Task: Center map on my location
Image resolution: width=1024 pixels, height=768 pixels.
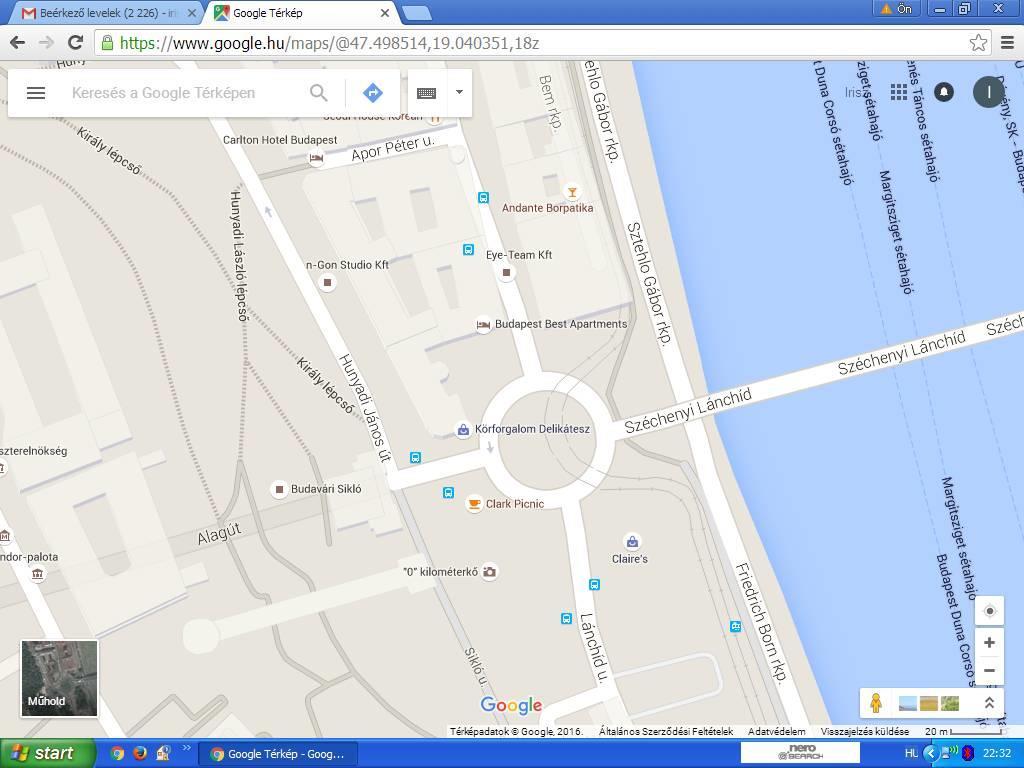Action: tap(989, 611)
